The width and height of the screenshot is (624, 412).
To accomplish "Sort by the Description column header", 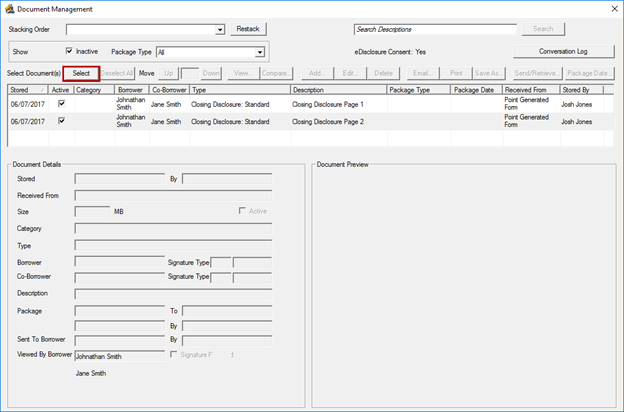I will (x=338, y=90).
